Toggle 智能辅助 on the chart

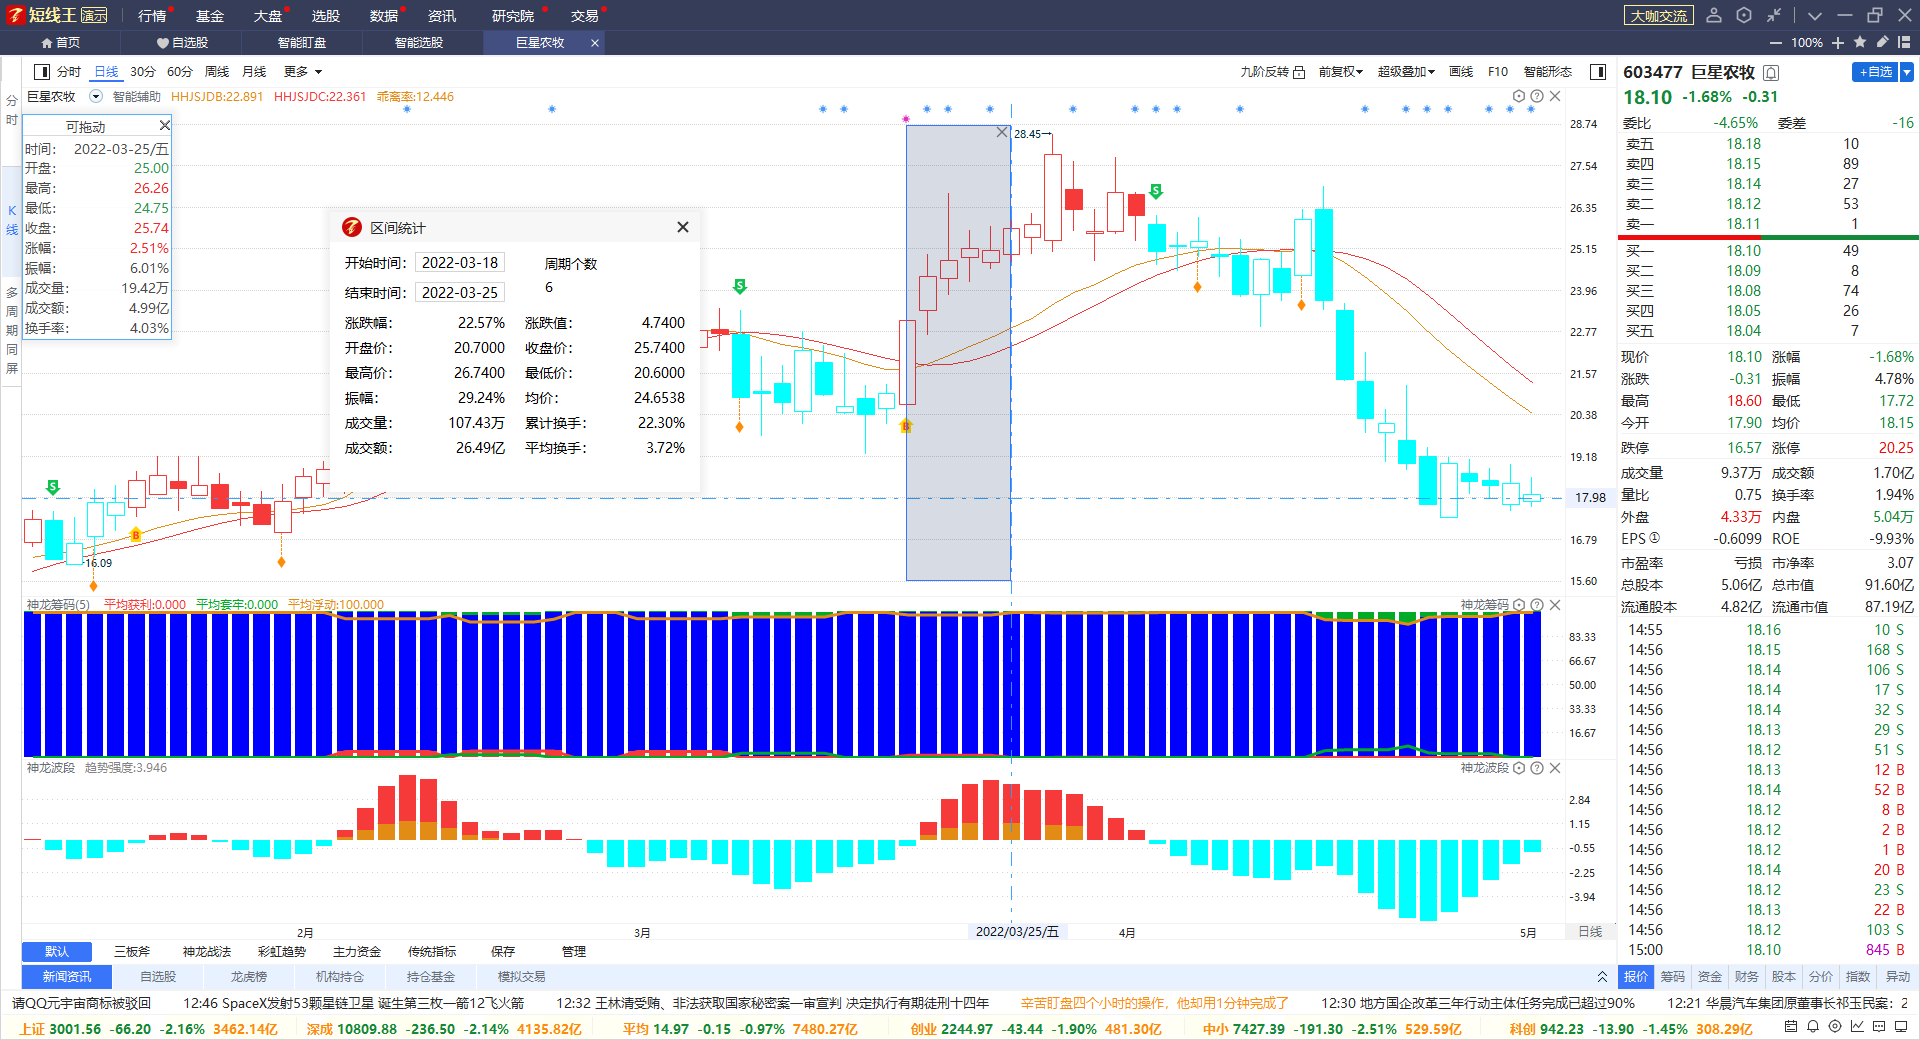(136, 97)
